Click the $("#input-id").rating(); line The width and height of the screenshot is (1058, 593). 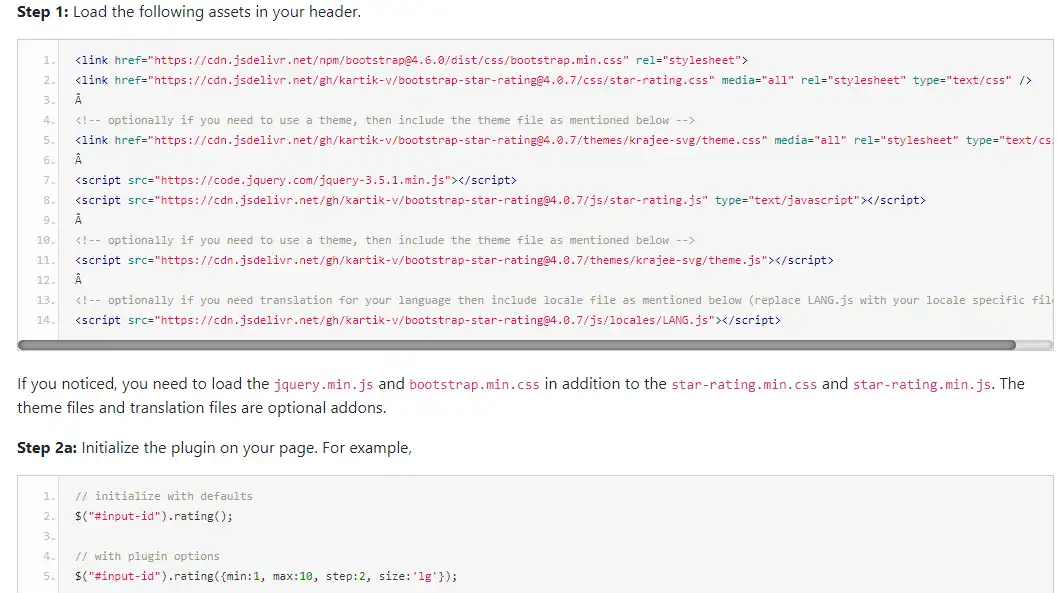point(154,516)
